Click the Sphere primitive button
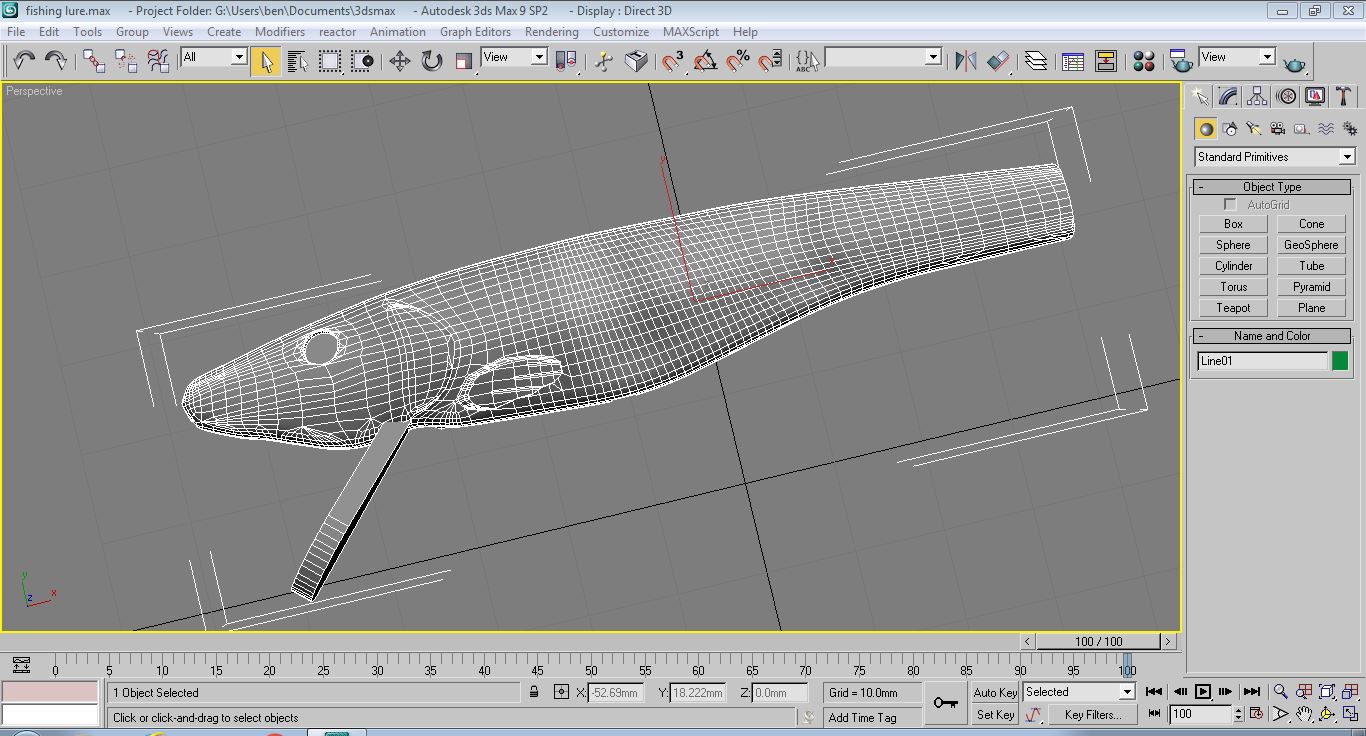 click(1233, 245)
